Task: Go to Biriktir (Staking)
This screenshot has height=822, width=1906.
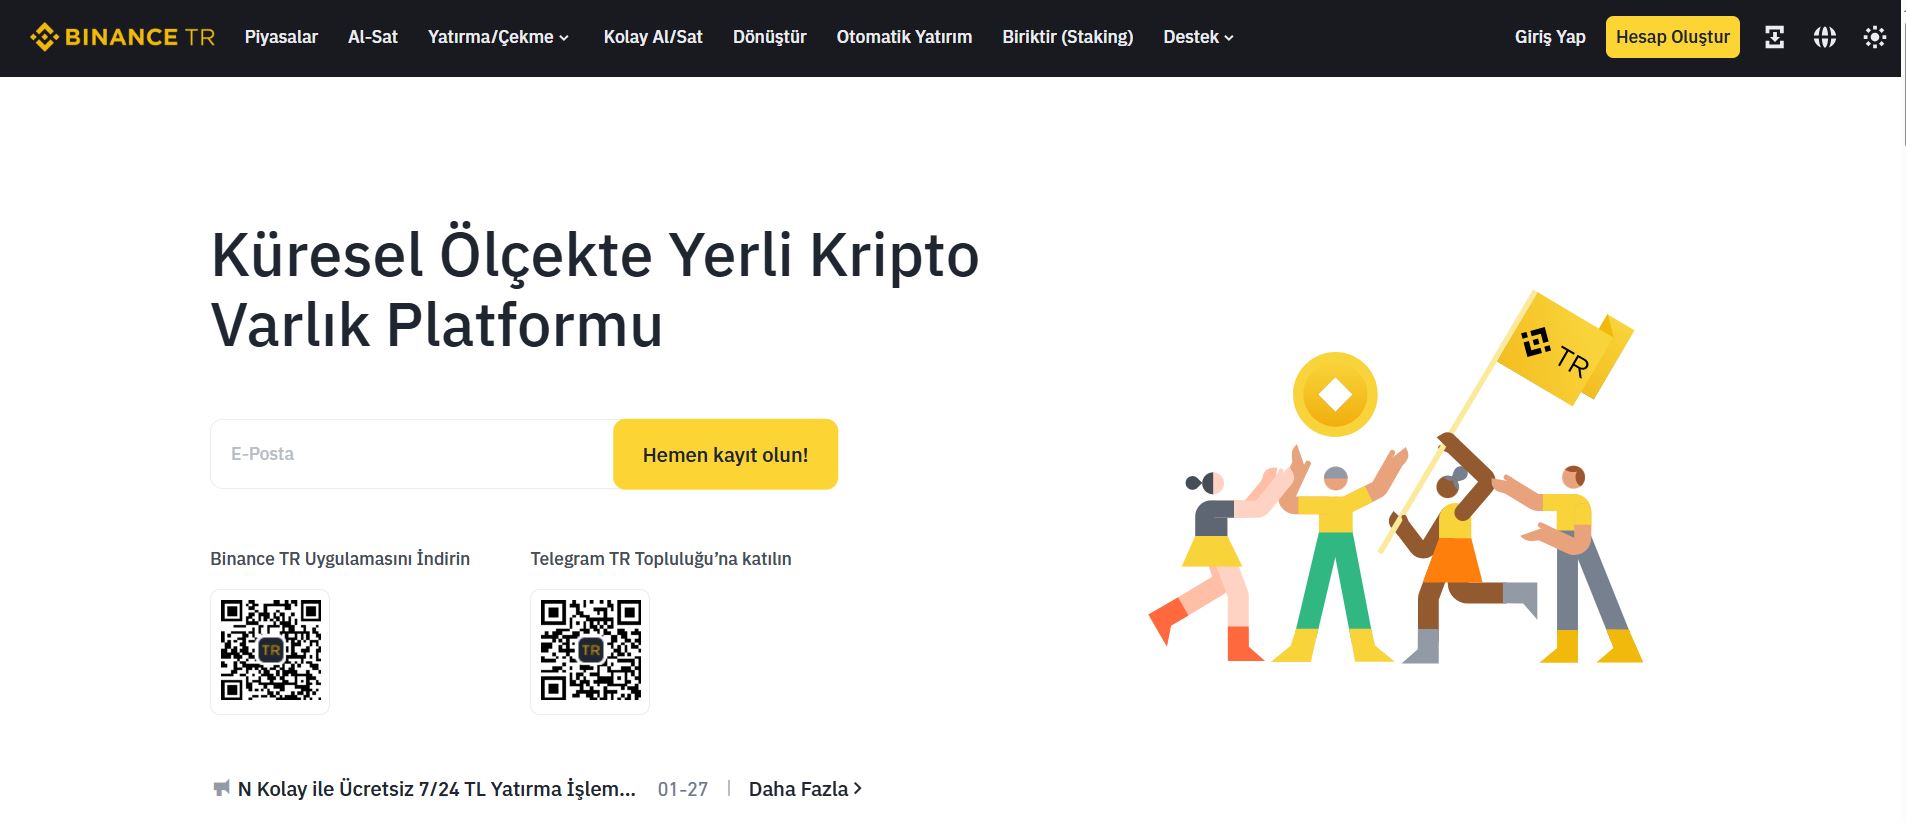Action: pos(1068,37)
